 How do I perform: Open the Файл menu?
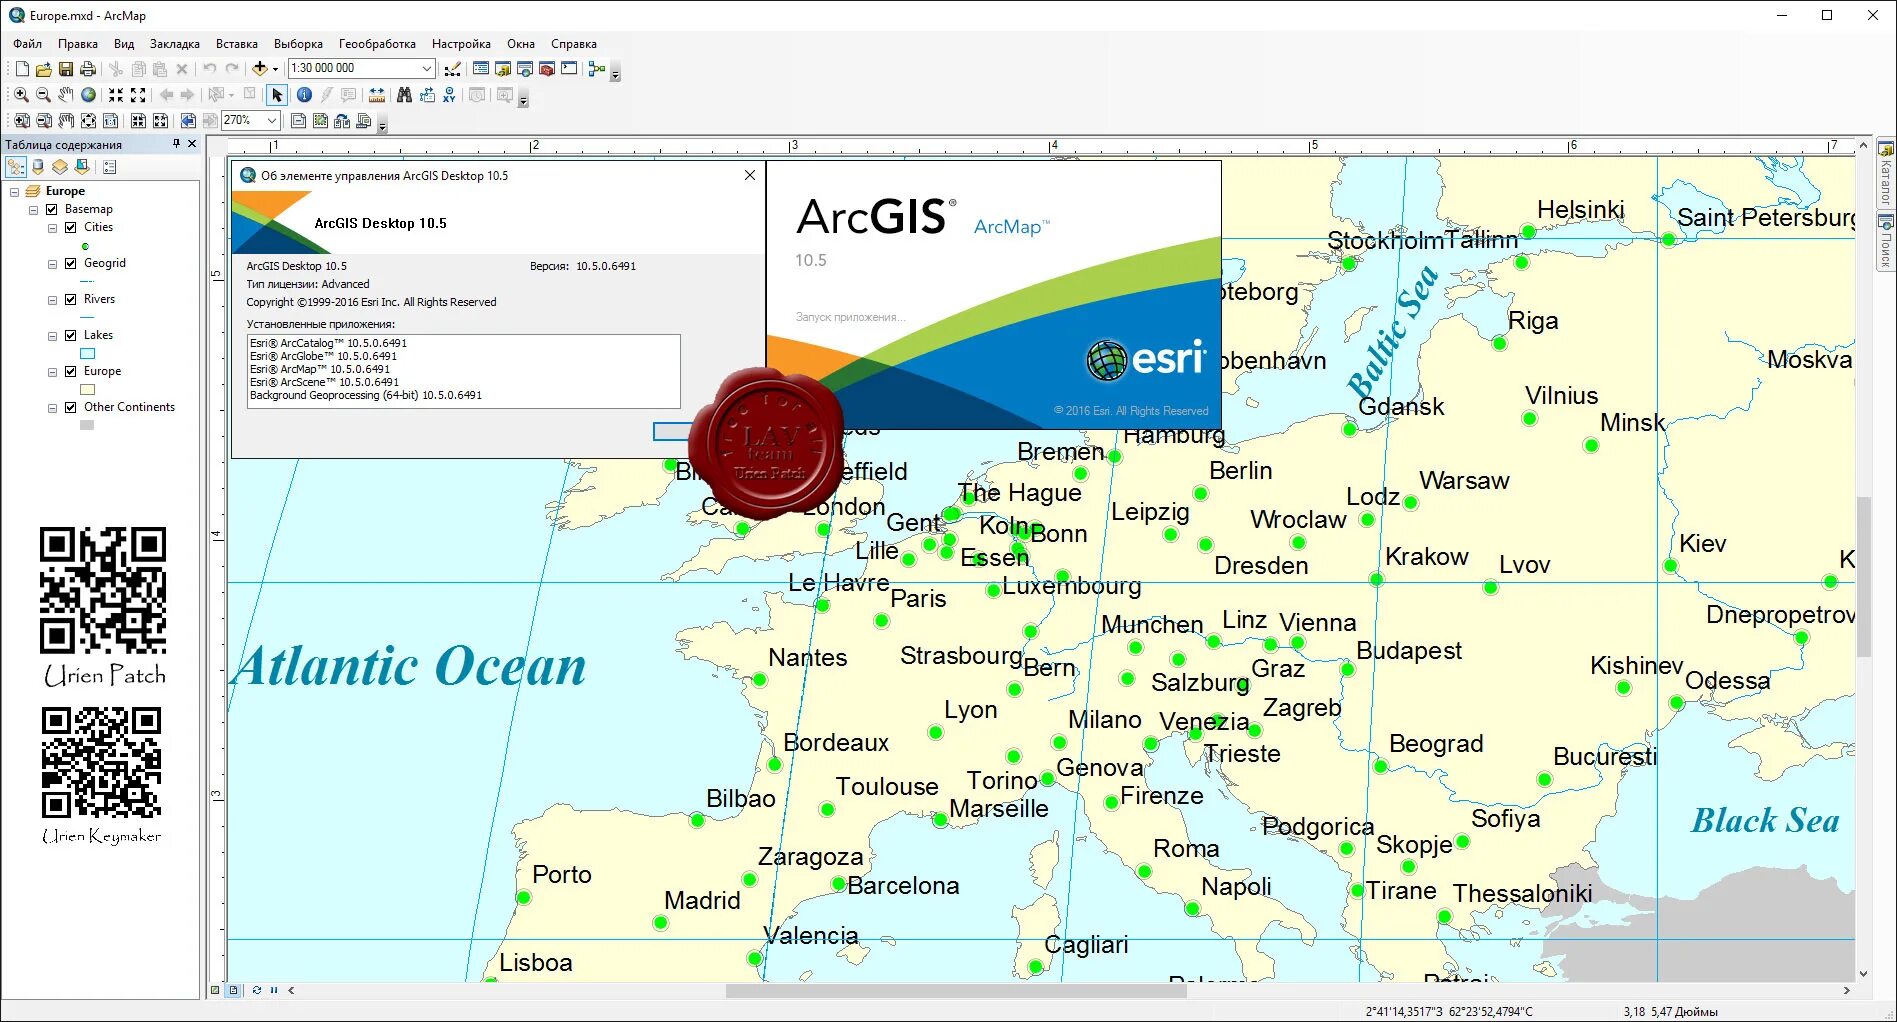(x=27, y=44)
